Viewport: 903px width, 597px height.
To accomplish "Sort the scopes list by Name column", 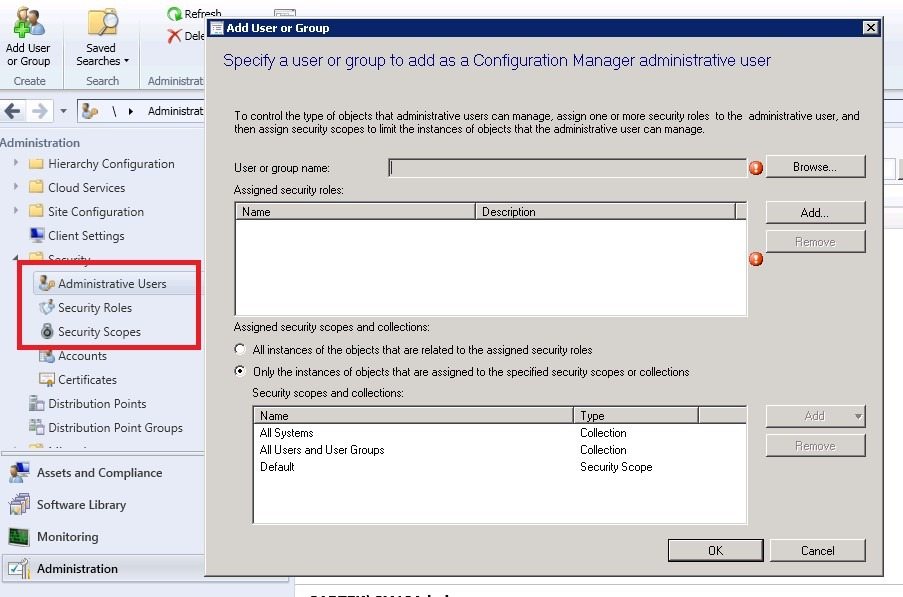I will coord(413,416).
